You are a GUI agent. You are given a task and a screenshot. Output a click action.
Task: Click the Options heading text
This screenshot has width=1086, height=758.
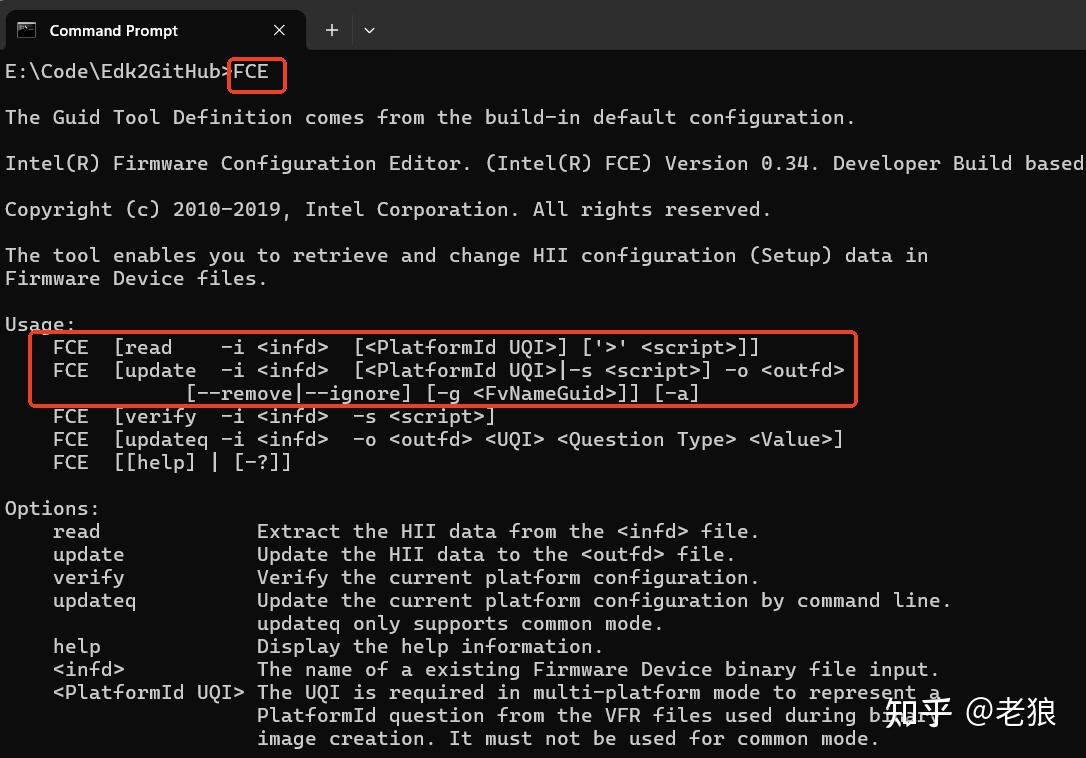pyautogui.click(x=51, y=508)
